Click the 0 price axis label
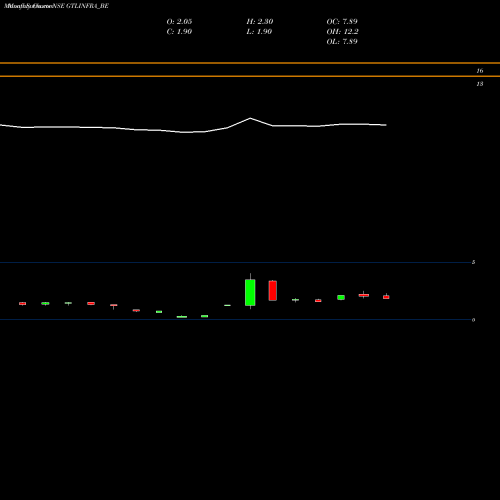The image size is (500, 500). tap(473, 320)
